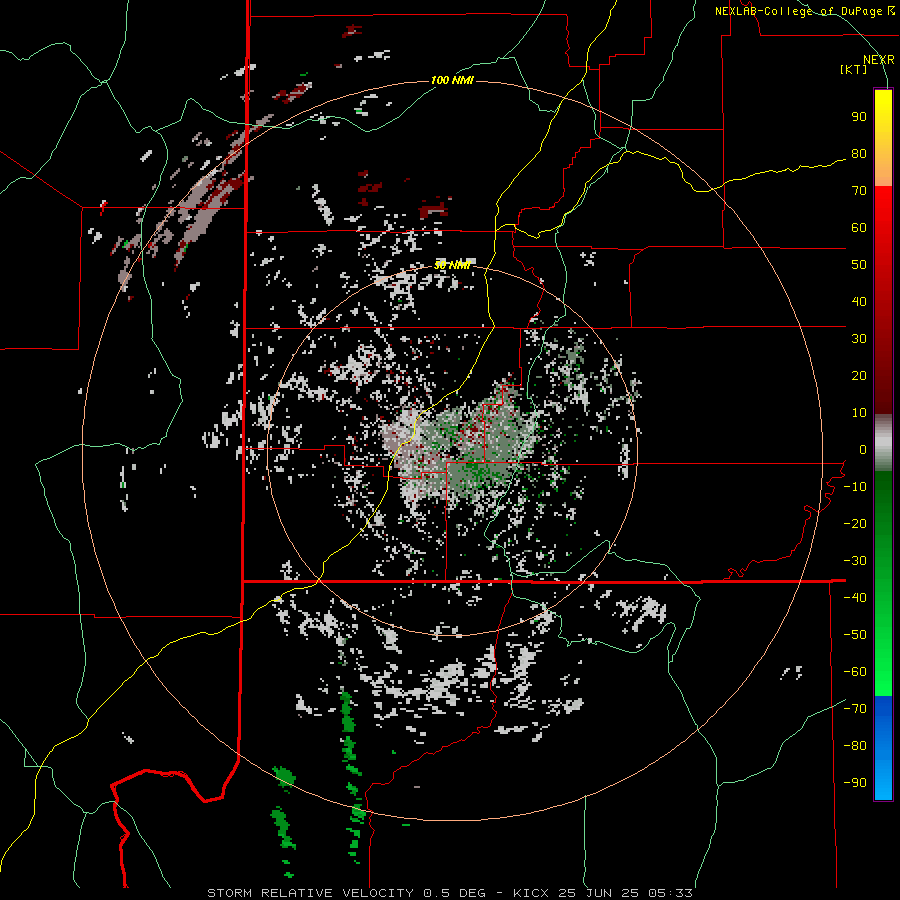Click the 70 value on the velocity scale
This screenshot has width=900, height=900.
(x=859, y=191)
